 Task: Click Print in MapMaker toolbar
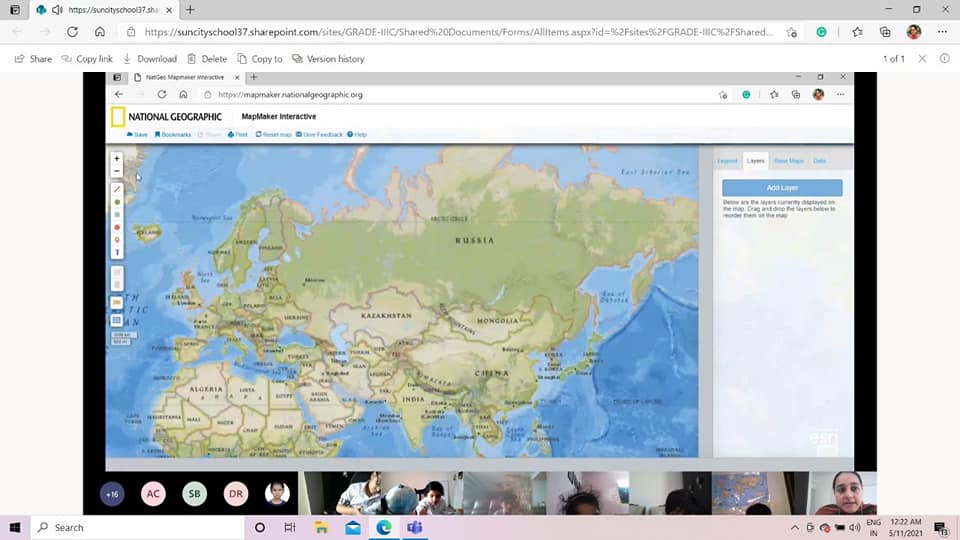(238, 135)
